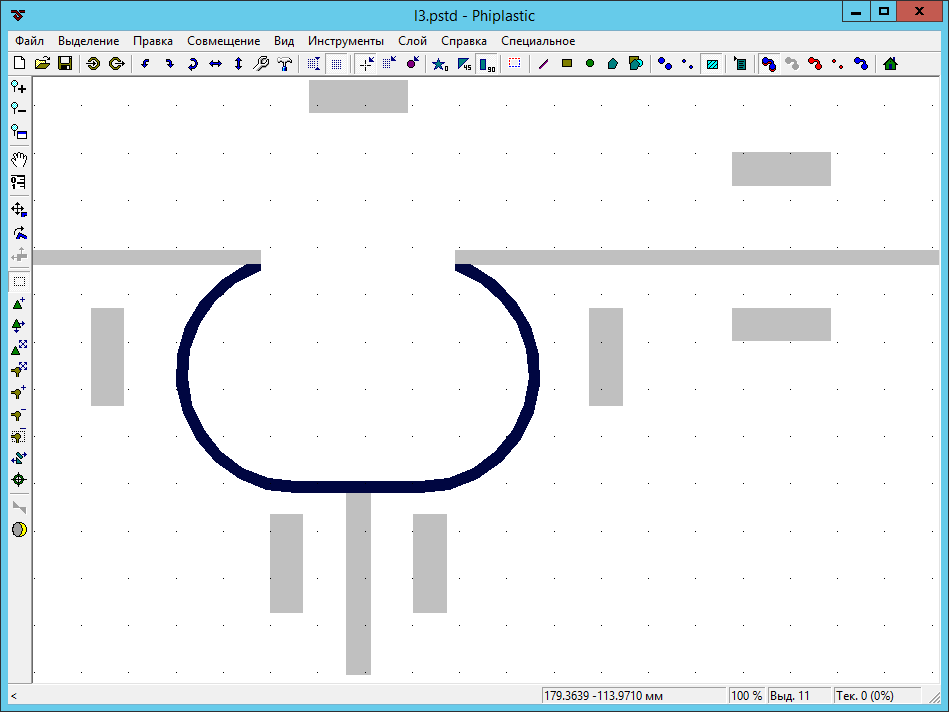Click the blue connected nodes icon

[x=861, y=64]
